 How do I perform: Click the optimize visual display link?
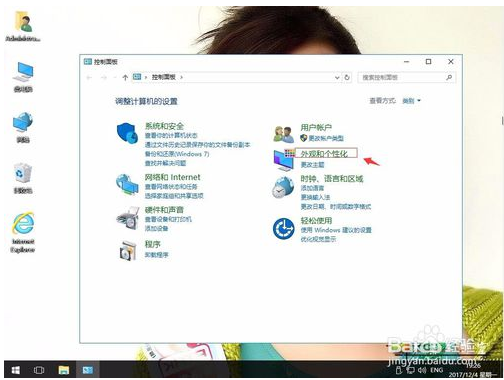pos(318,239)
